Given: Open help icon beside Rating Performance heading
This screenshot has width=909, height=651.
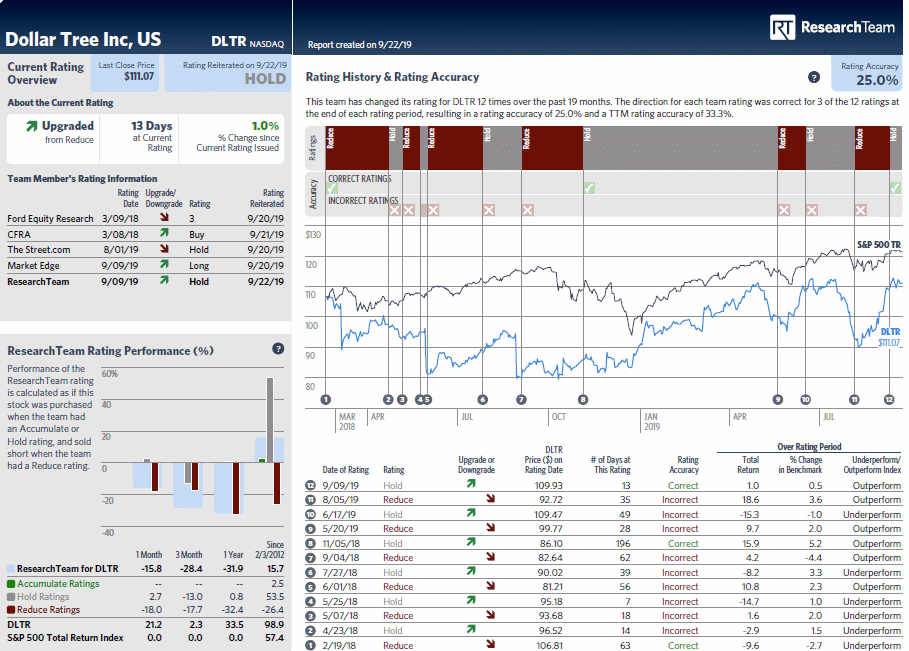Looking at the screenshot, I should pyautogui.click(x=278, y=348).
